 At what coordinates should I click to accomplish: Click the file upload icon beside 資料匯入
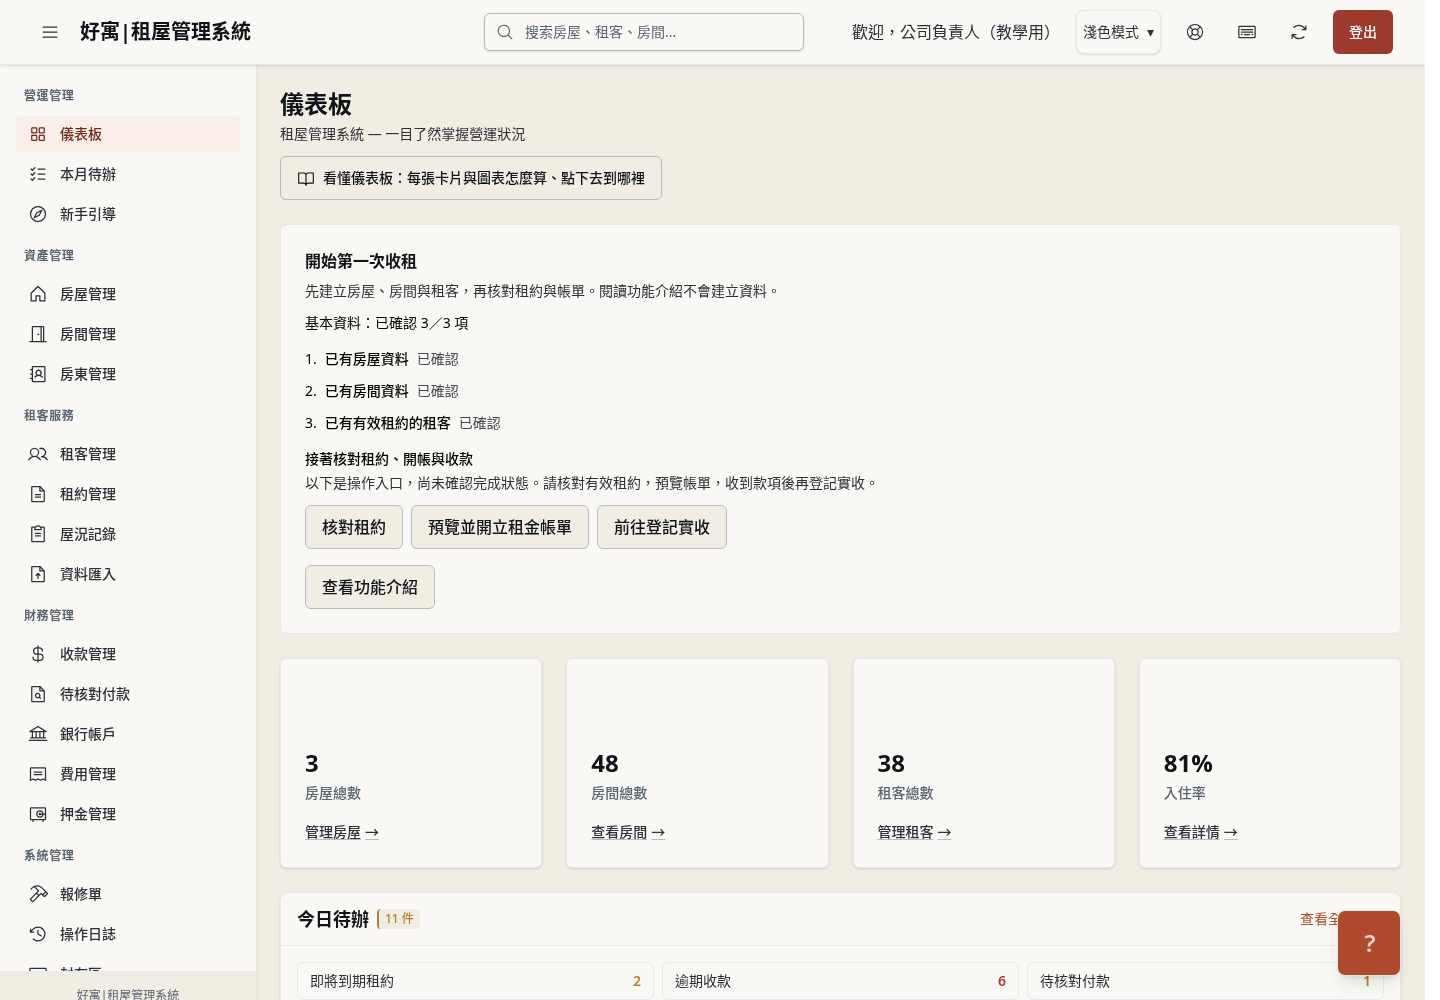(x=38, y=574)
